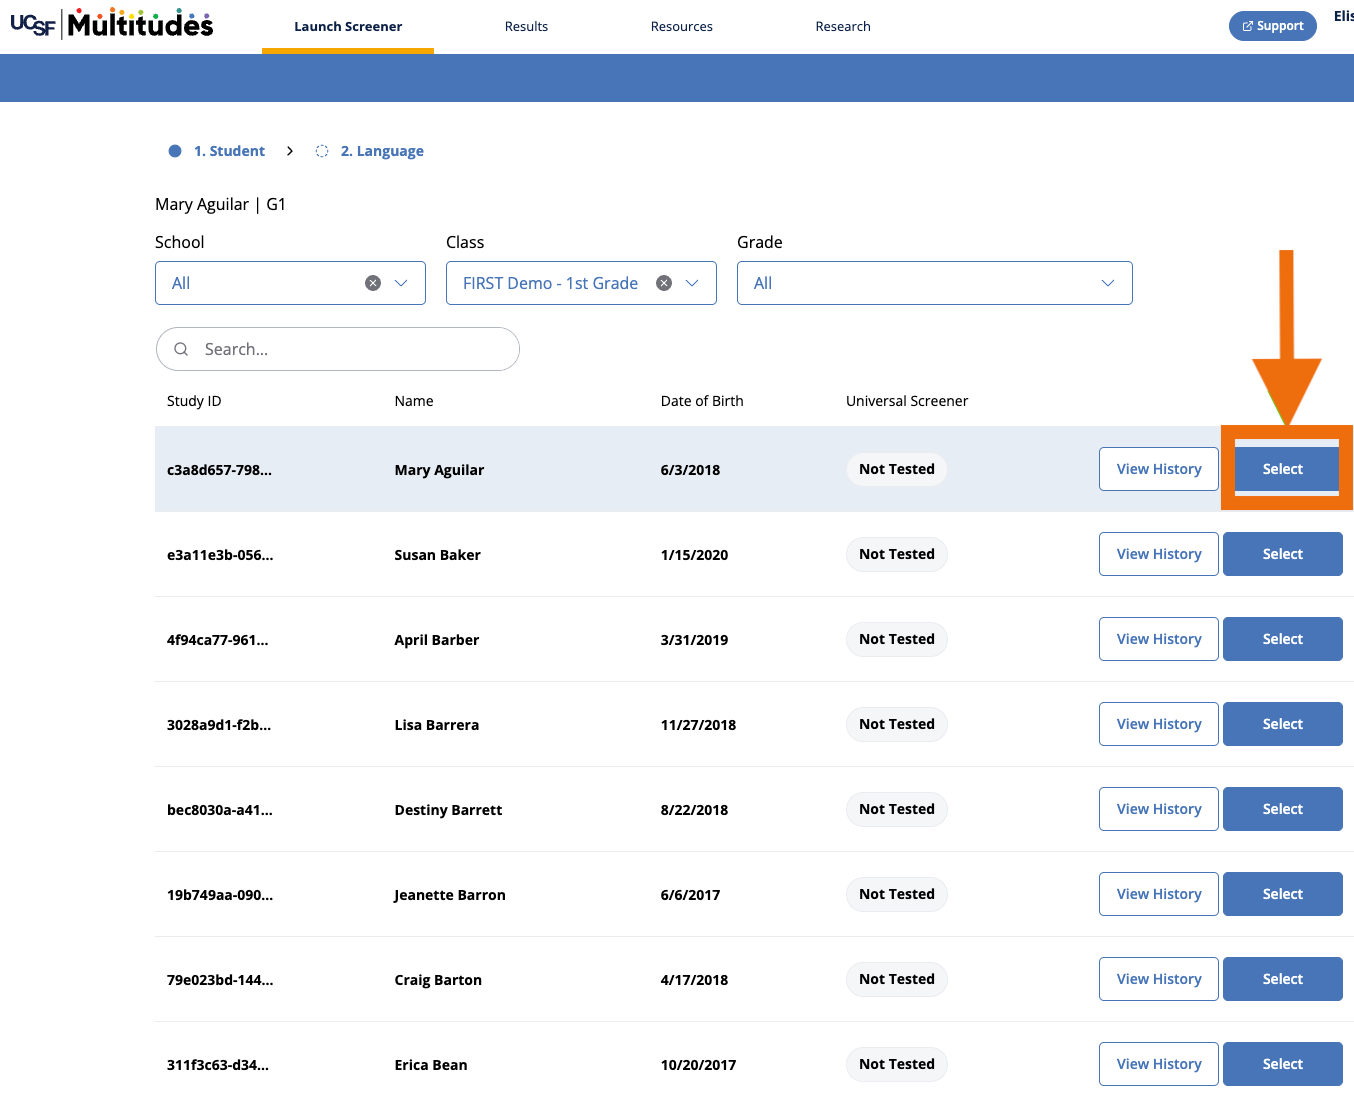The width and height of the screenshot is (1354, 1106).
Task: Click Study ID 79e023bd-144...
Action: pyautogui.click(x=220, y=980)
